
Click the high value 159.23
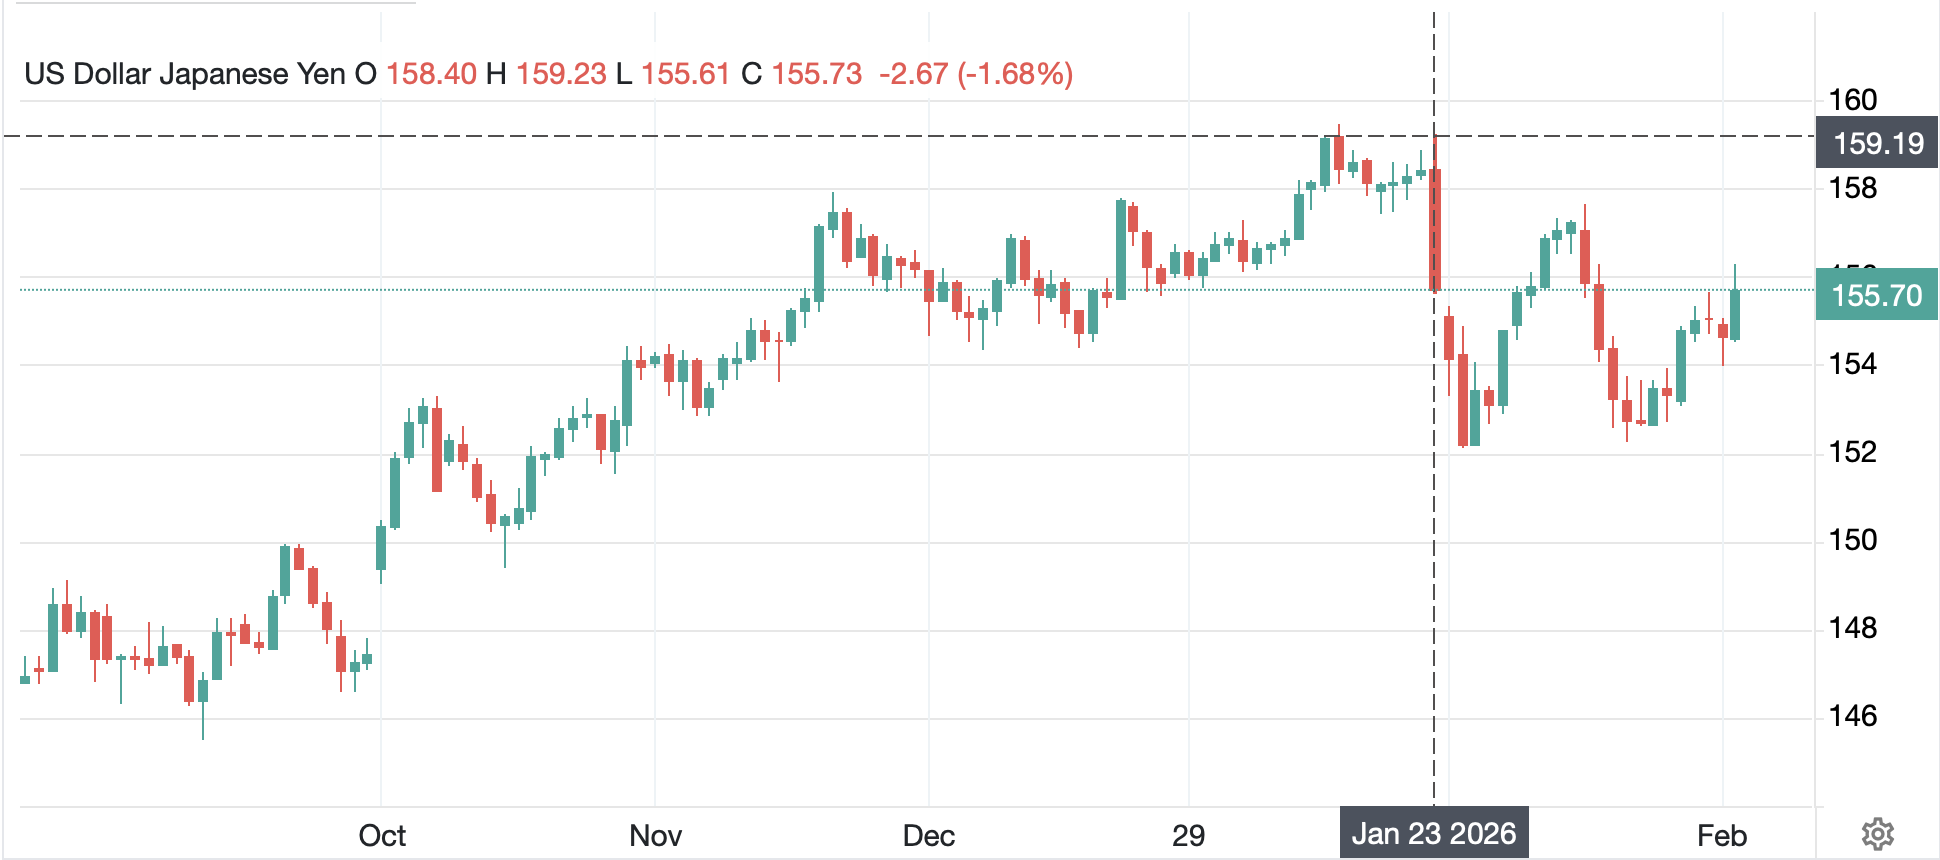click(x=561, y=74)
